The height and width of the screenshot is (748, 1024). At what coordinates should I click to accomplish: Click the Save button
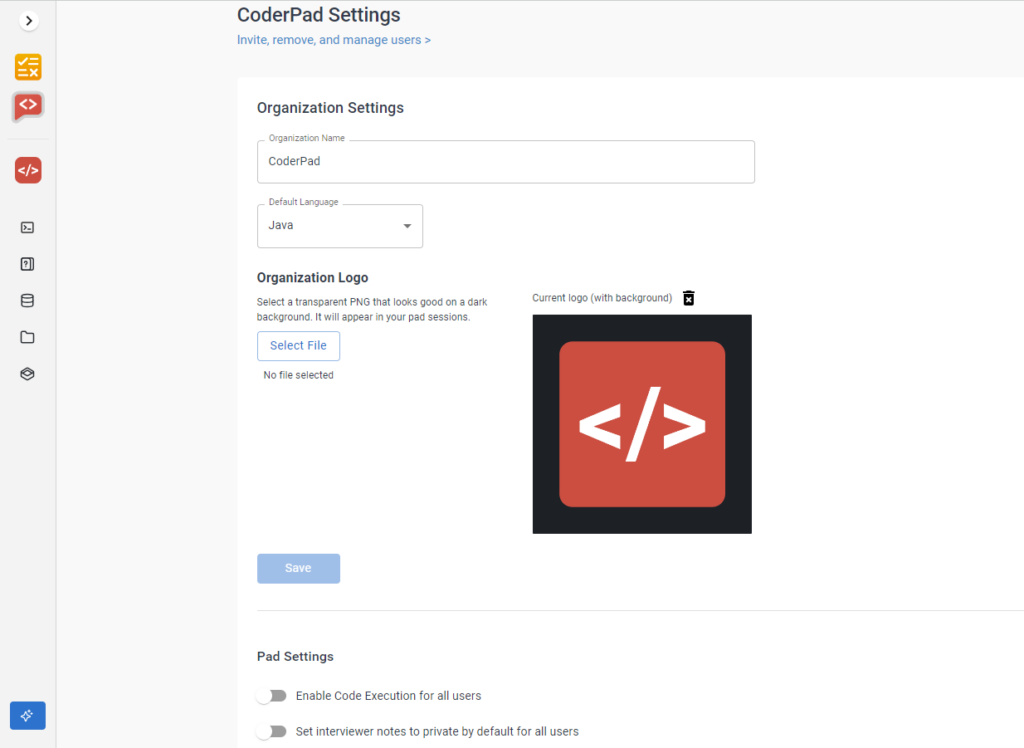298,568
